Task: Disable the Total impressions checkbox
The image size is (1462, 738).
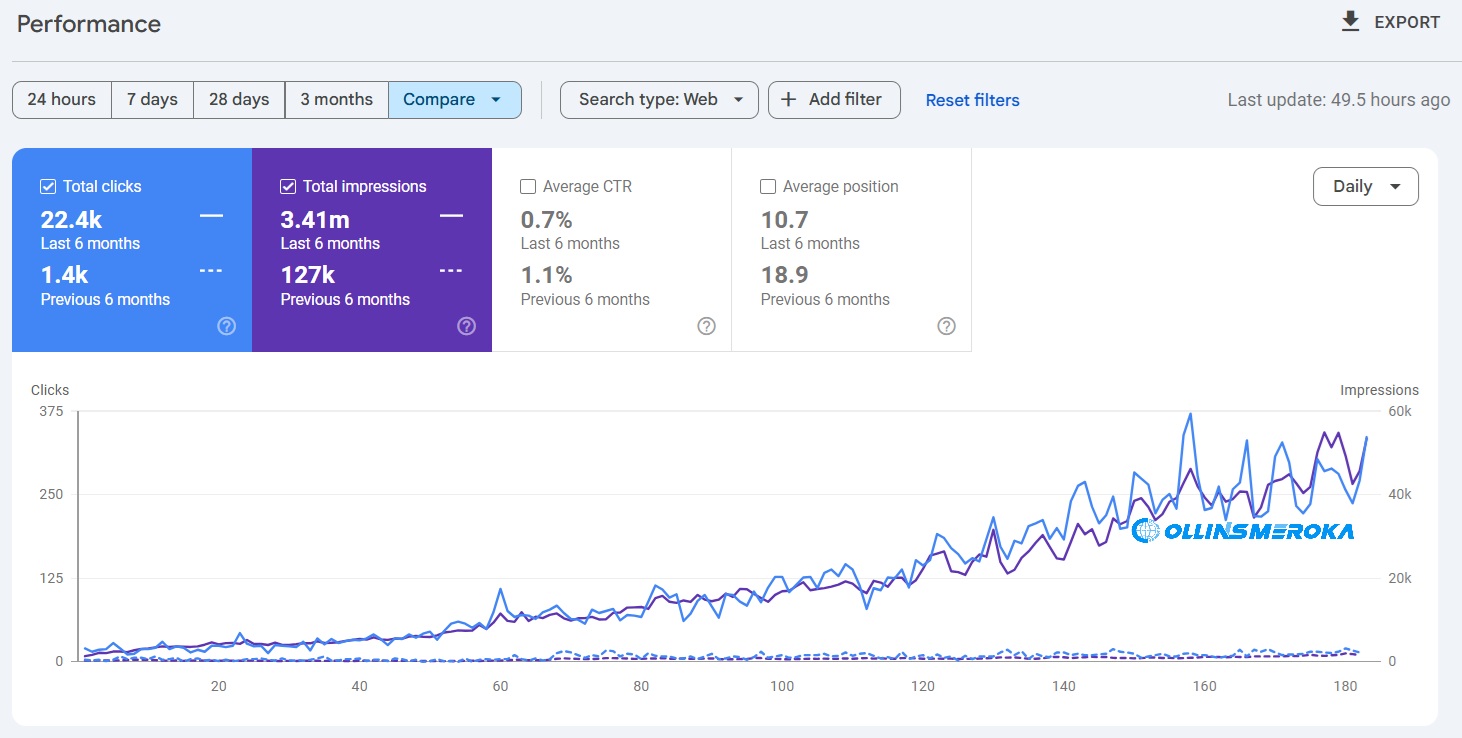Action: point(287,185)
